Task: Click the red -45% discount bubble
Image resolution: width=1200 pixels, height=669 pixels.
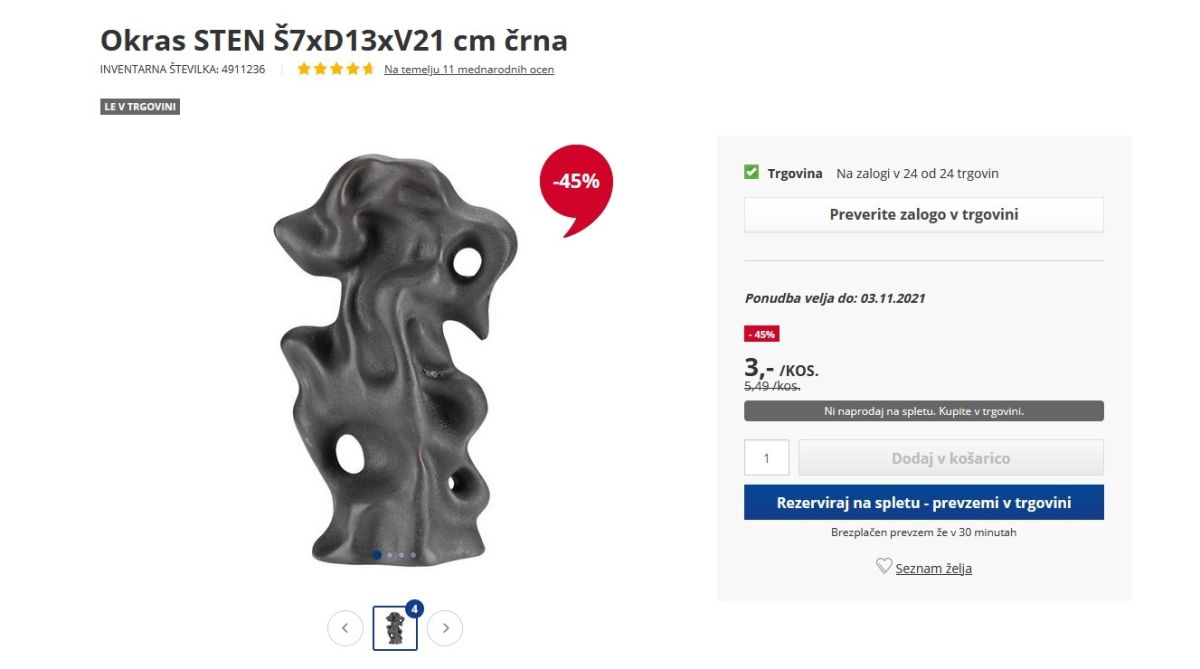Action: tap(575, 189)
